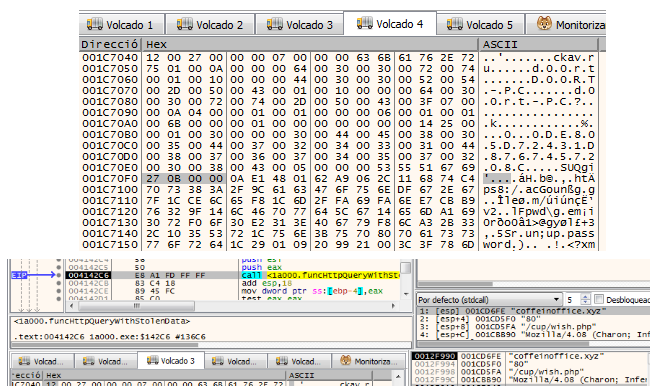Toggle breakpoint dot at address 004142CB
This screenshot has width=653, height=388.
coord(59,283)
